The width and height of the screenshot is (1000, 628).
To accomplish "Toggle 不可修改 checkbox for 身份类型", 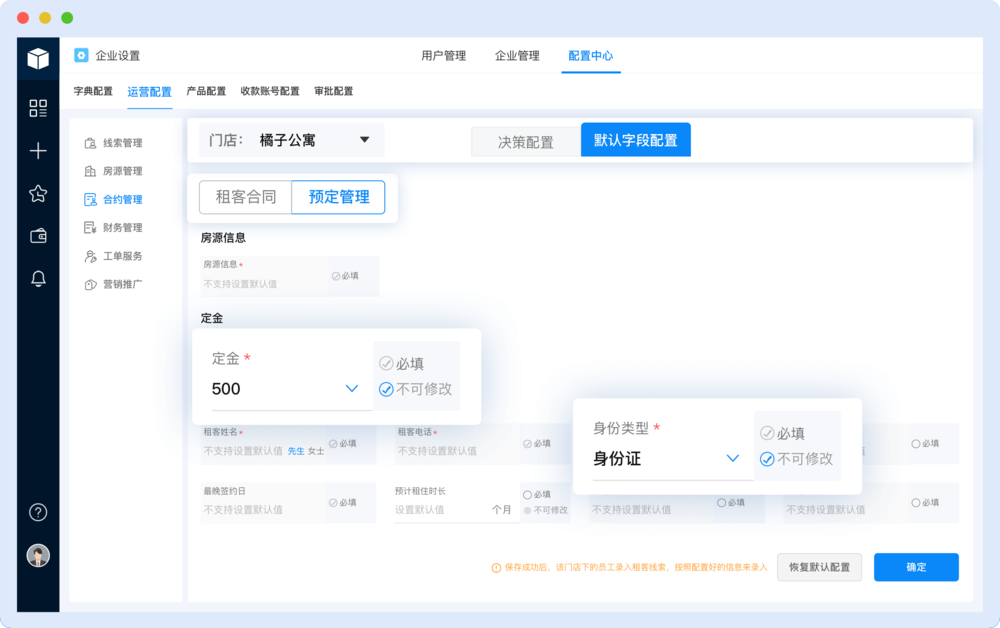I will click(767, 459).
